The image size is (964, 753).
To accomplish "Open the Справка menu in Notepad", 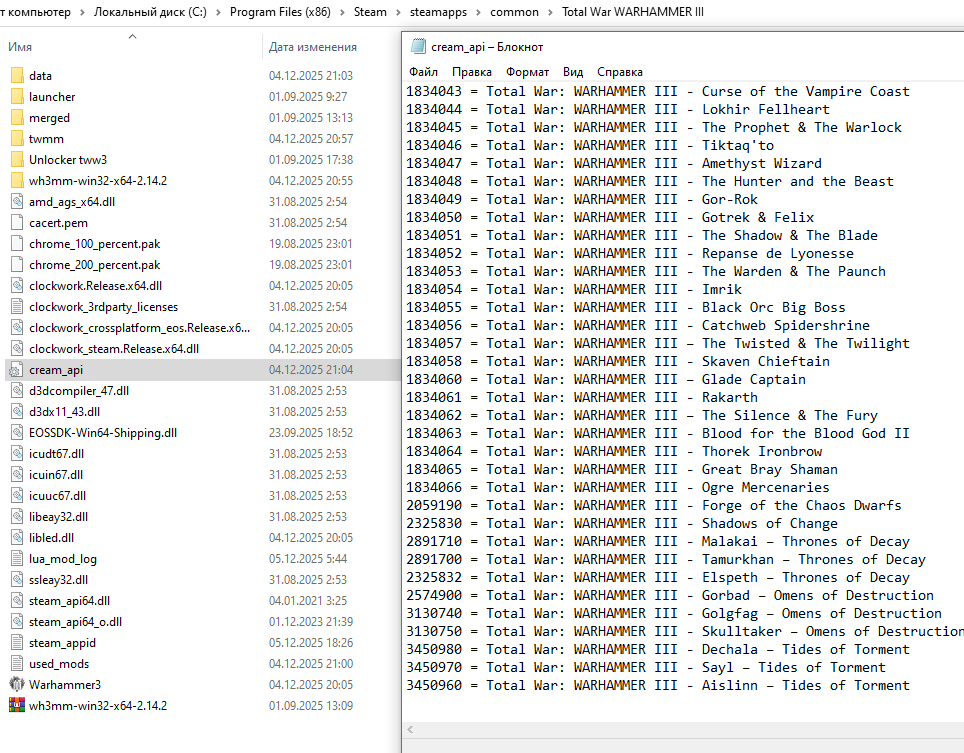I will [620, 72].
